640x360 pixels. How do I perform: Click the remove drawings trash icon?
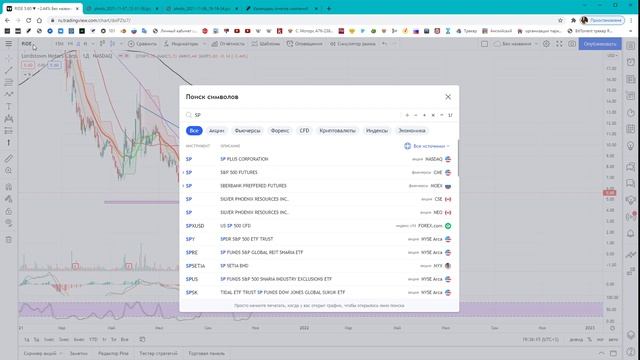coord(9,240)
